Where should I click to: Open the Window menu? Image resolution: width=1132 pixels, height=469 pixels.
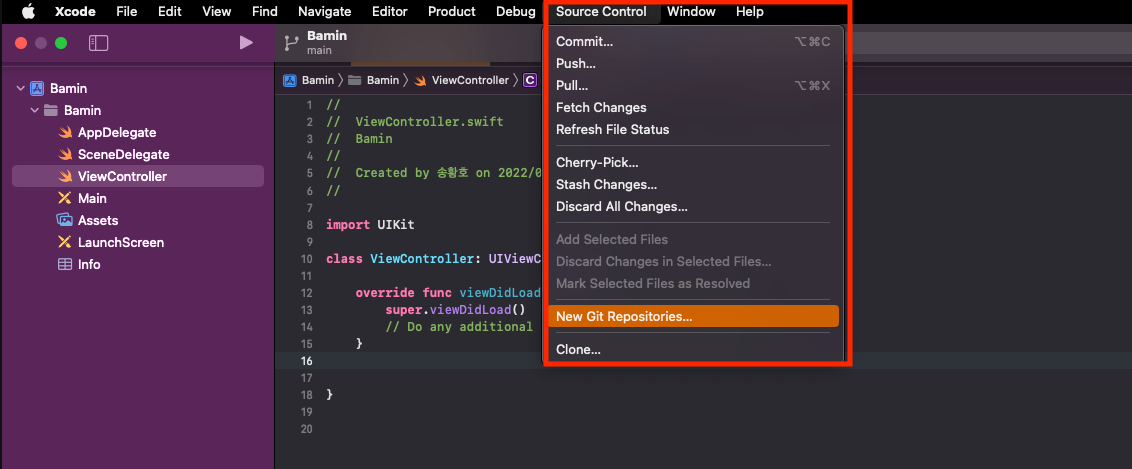pyautogui.click(x=691, y=12)
